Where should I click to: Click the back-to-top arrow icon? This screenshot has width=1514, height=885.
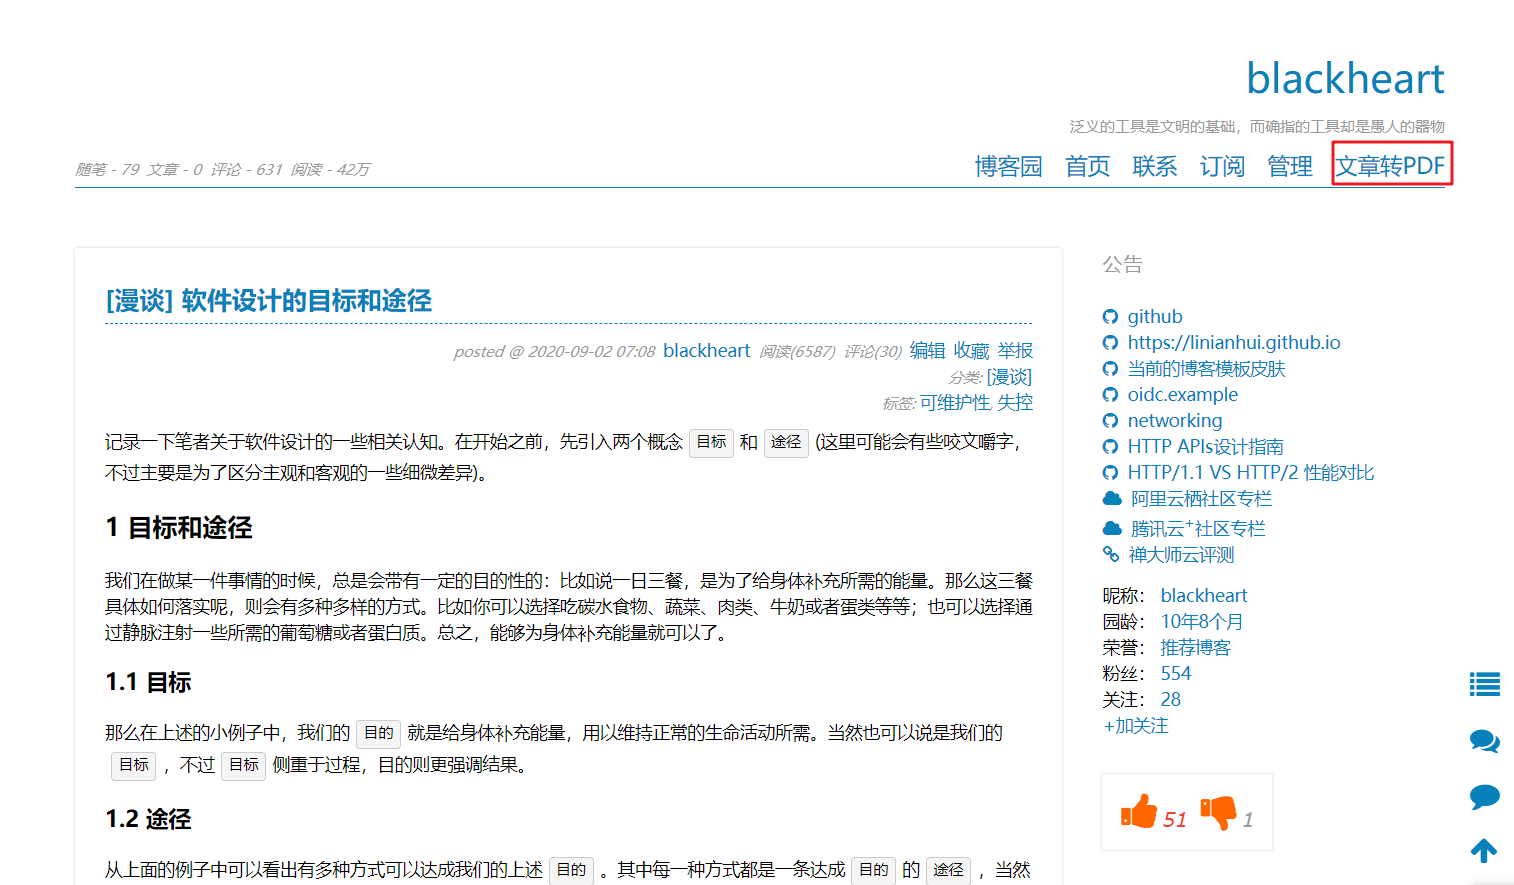1484,850
